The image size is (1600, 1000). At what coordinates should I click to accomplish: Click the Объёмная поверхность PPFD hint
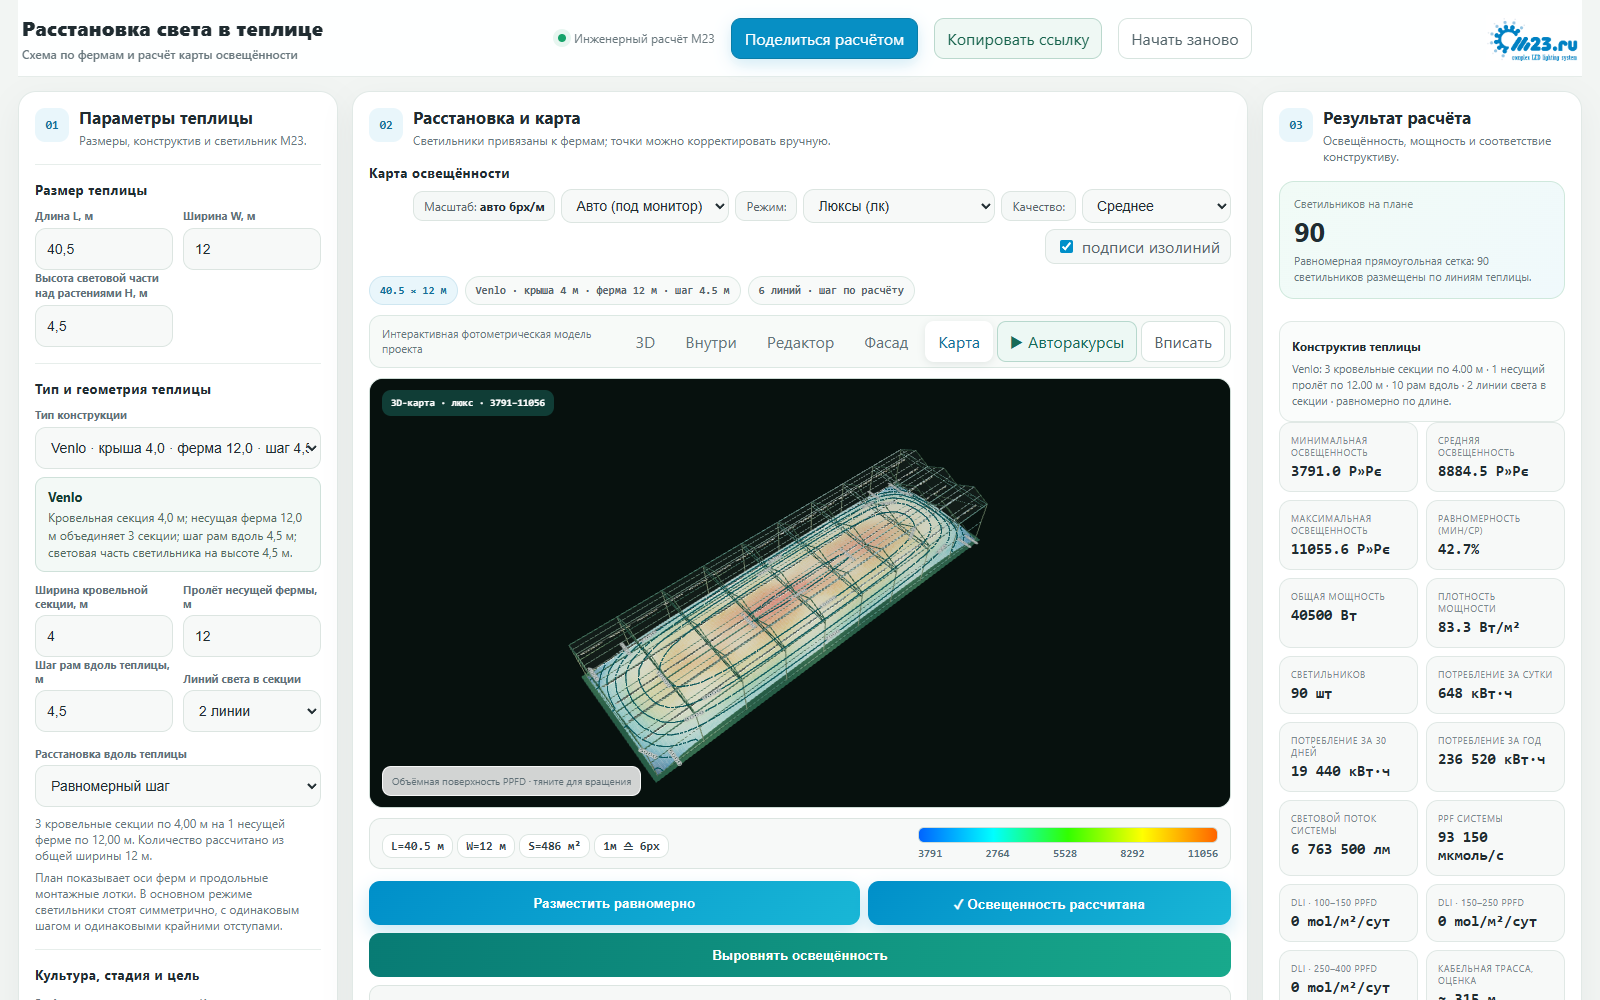[511, 781]
